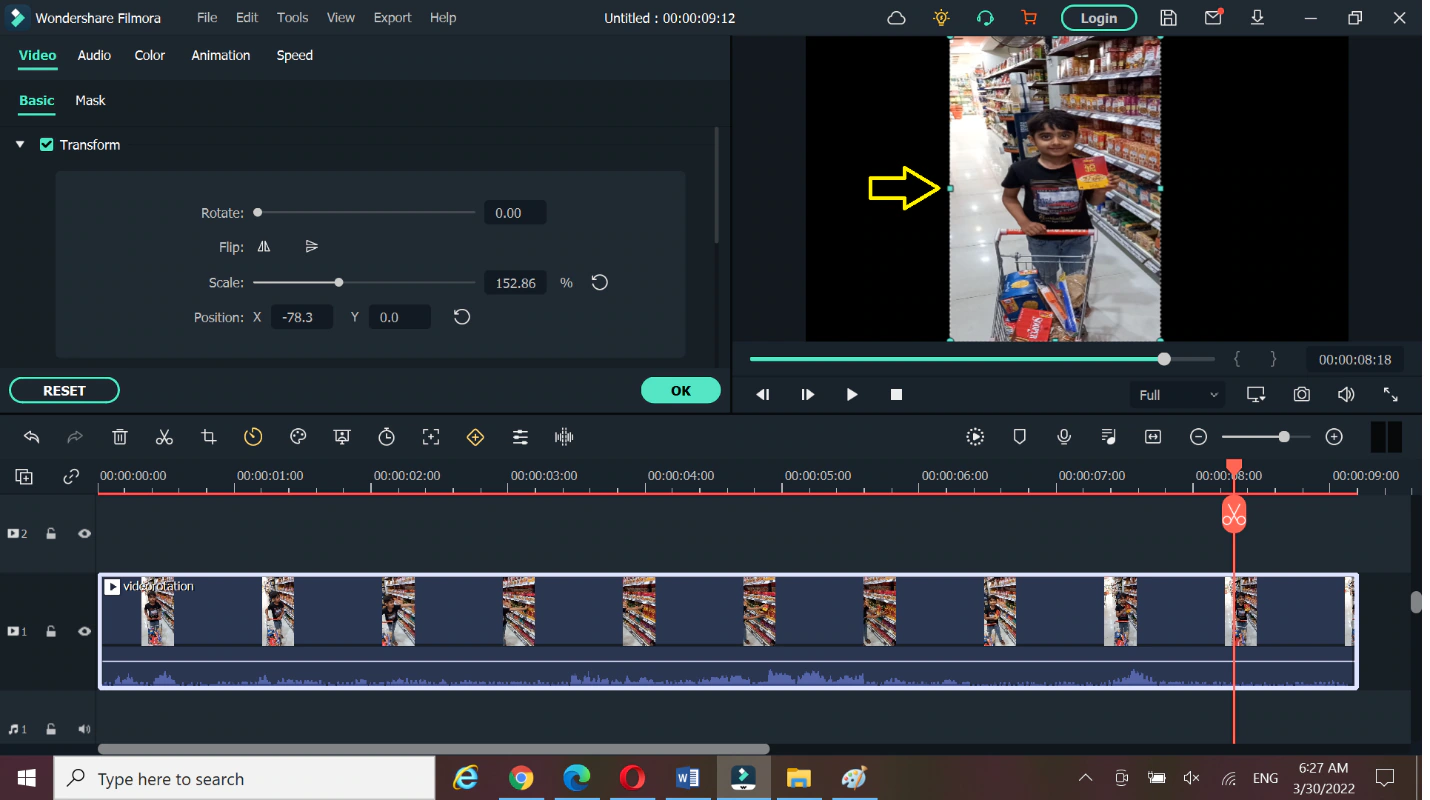Show hidden icons in system tray
1430x800 pixels.
1085,778
